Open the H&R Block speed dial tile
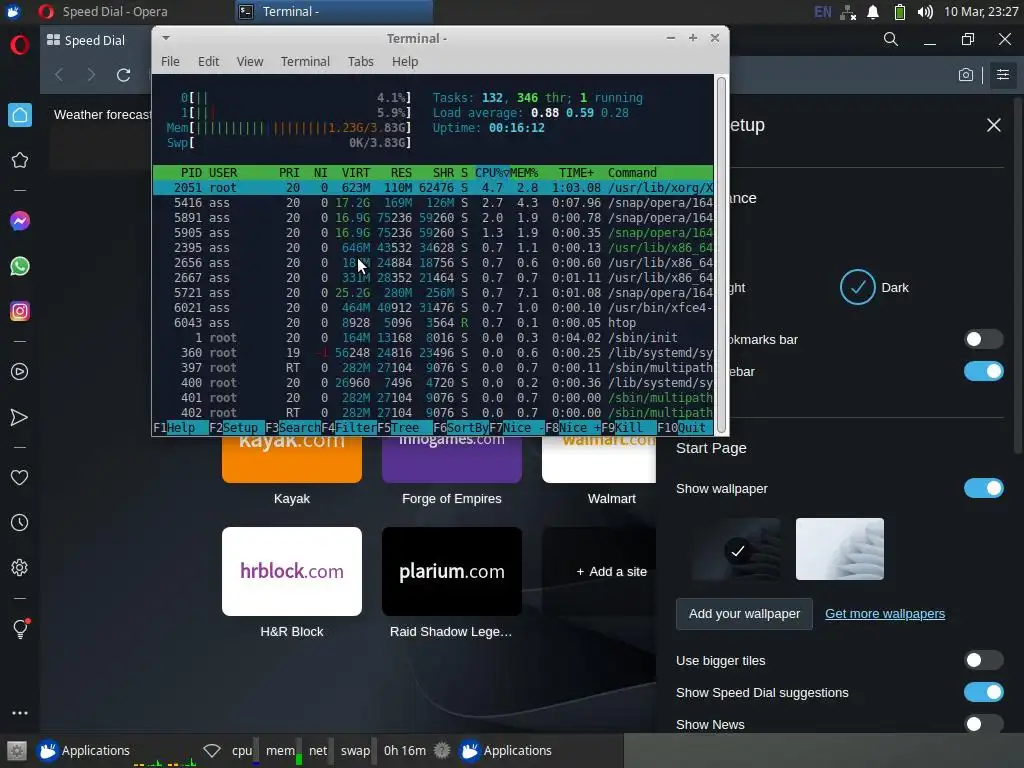 click(x=292, y=571)
